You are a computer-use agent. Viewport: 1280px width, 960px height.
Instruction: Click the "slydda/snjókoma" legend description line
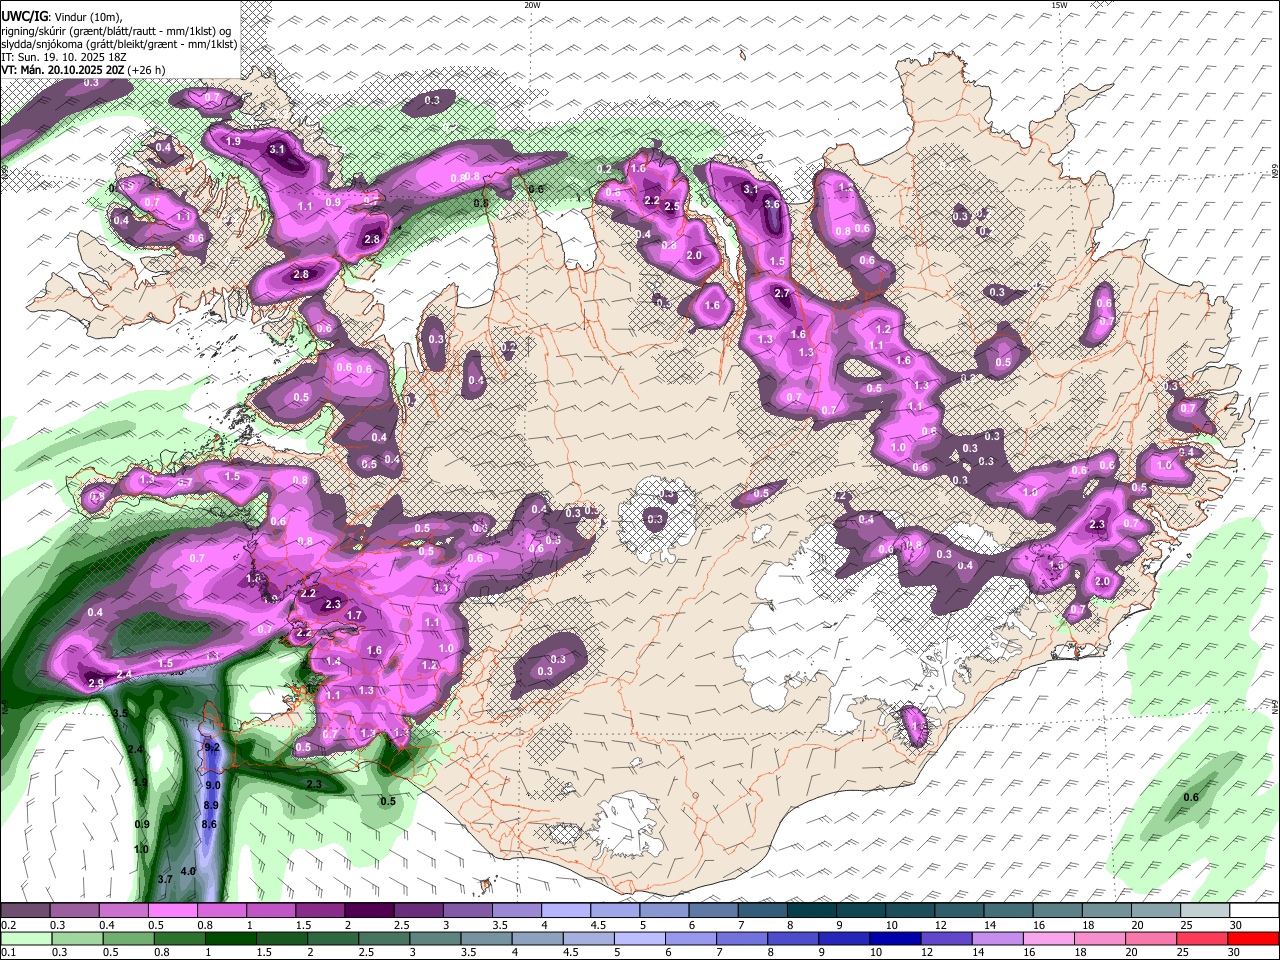tap(119, 44)
